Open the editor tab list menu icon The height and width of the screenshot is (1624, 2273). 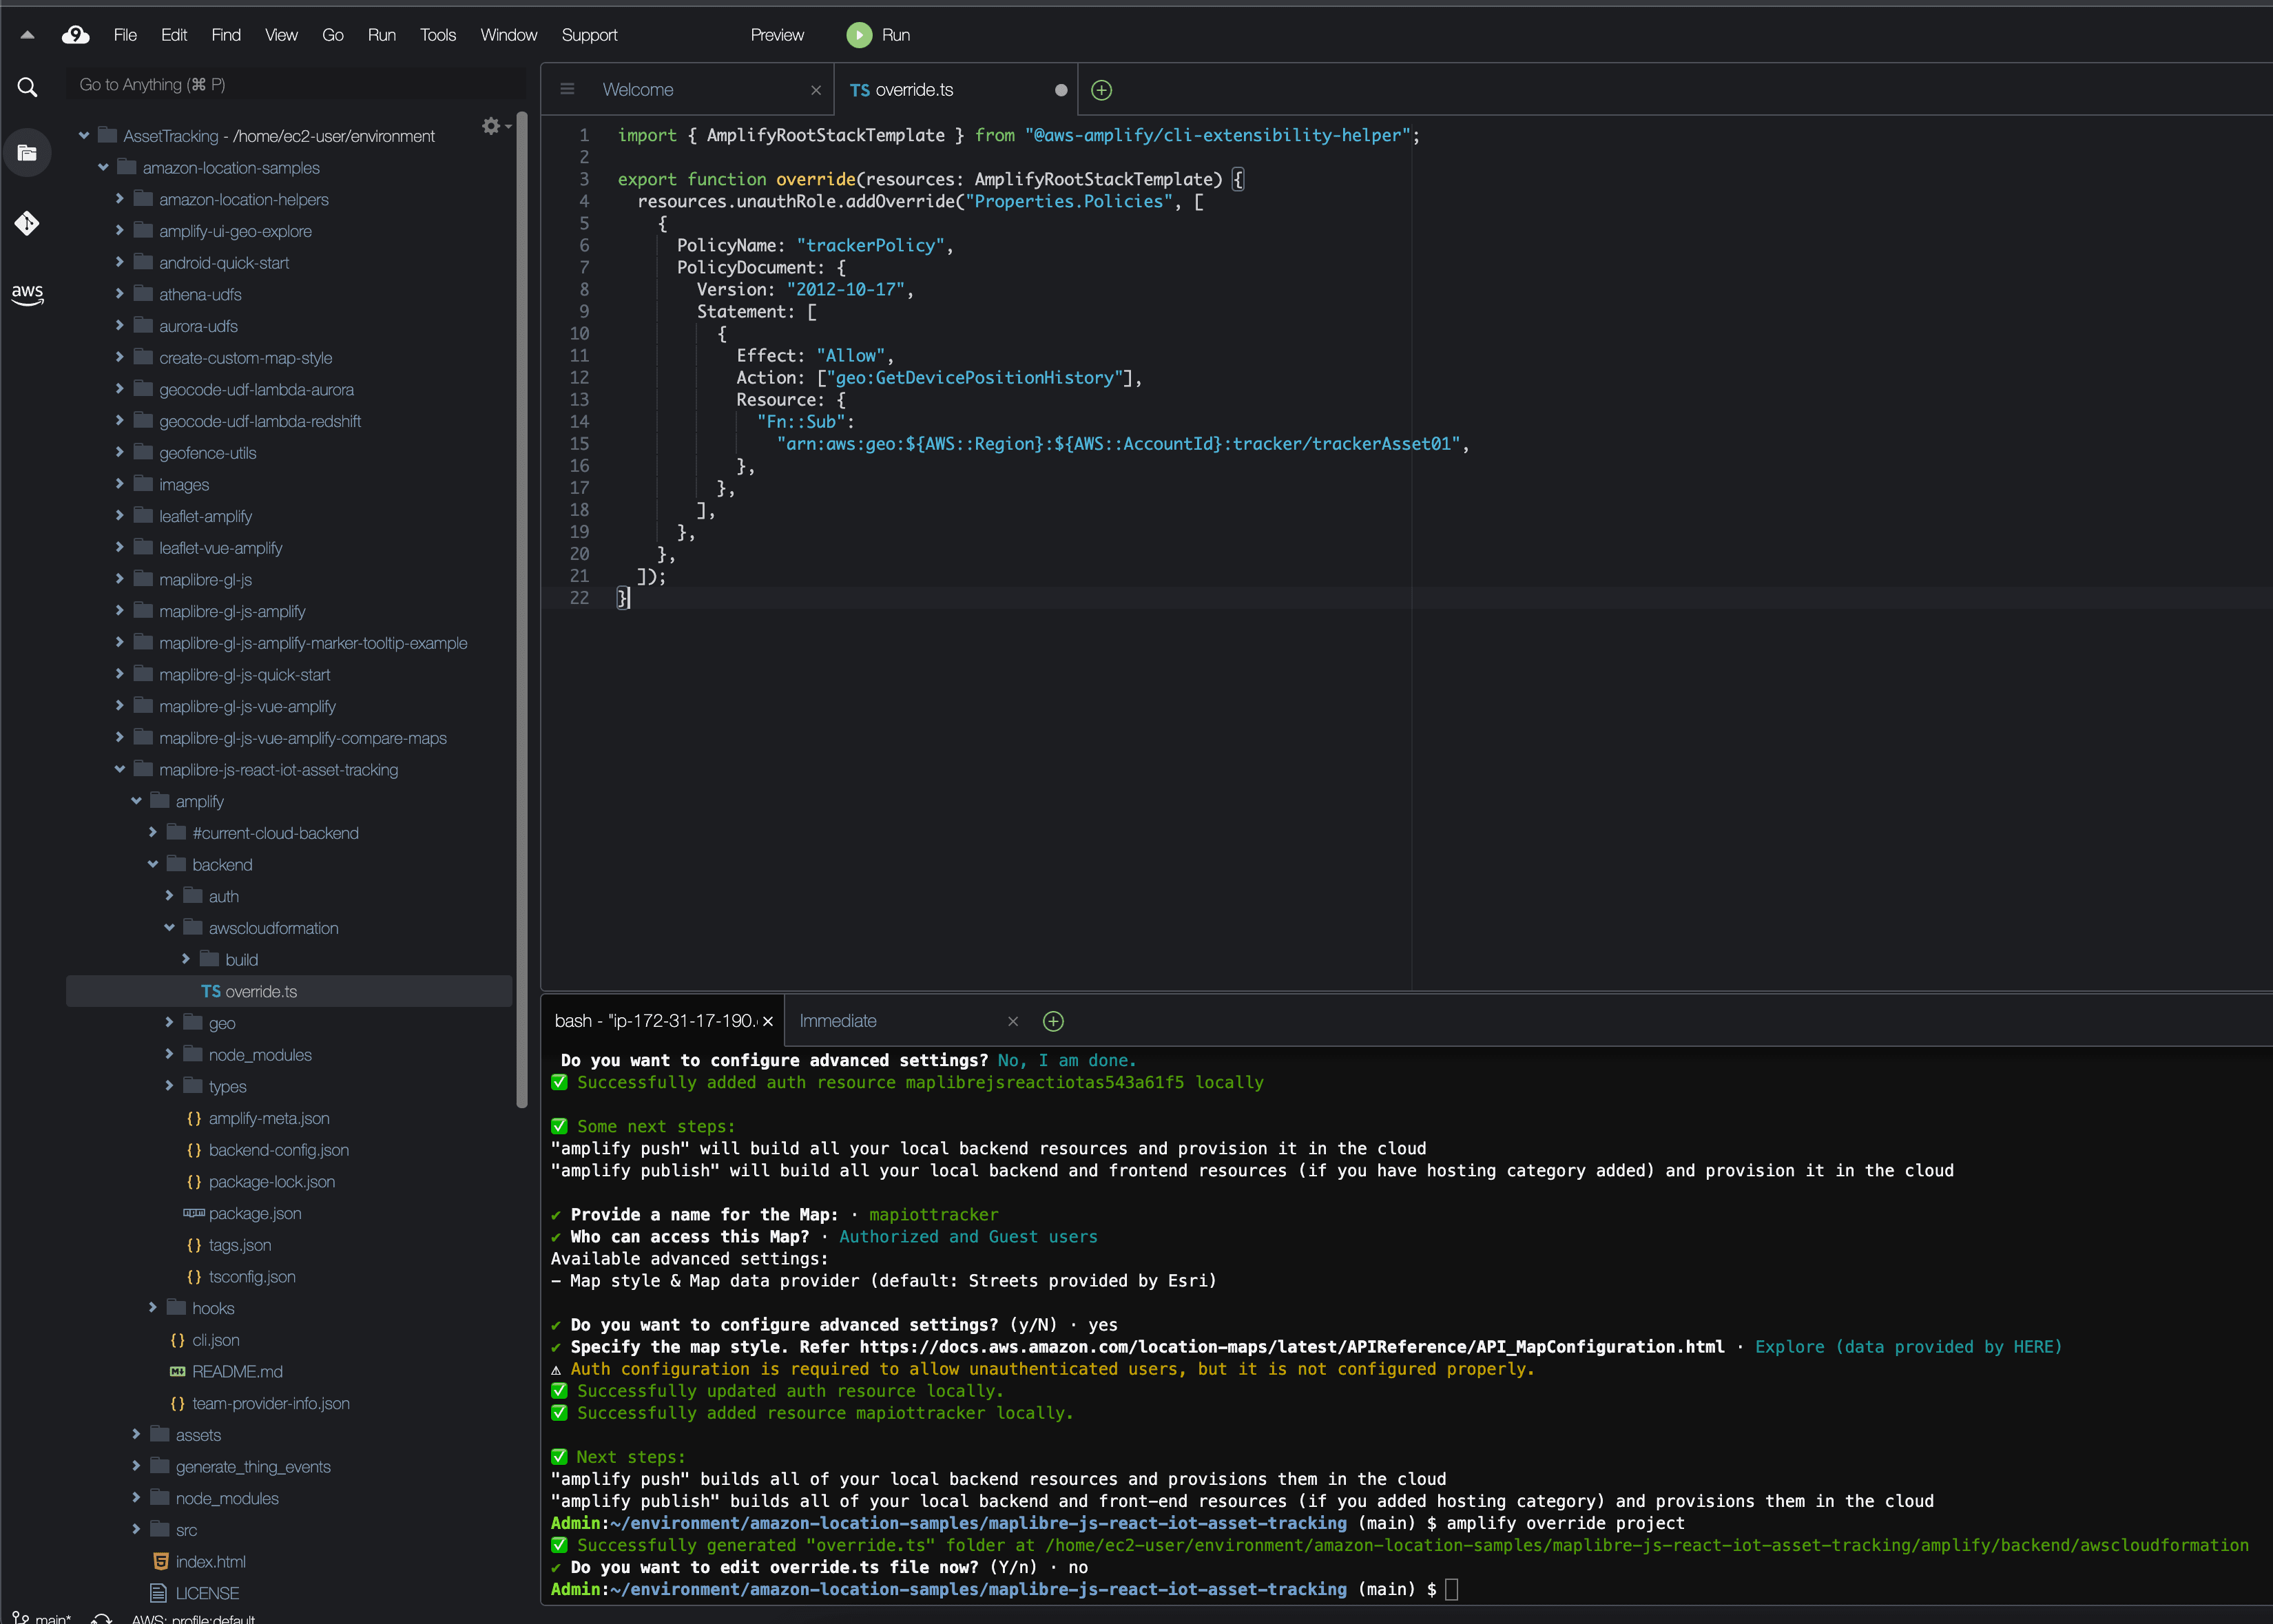tap(567, 89)
